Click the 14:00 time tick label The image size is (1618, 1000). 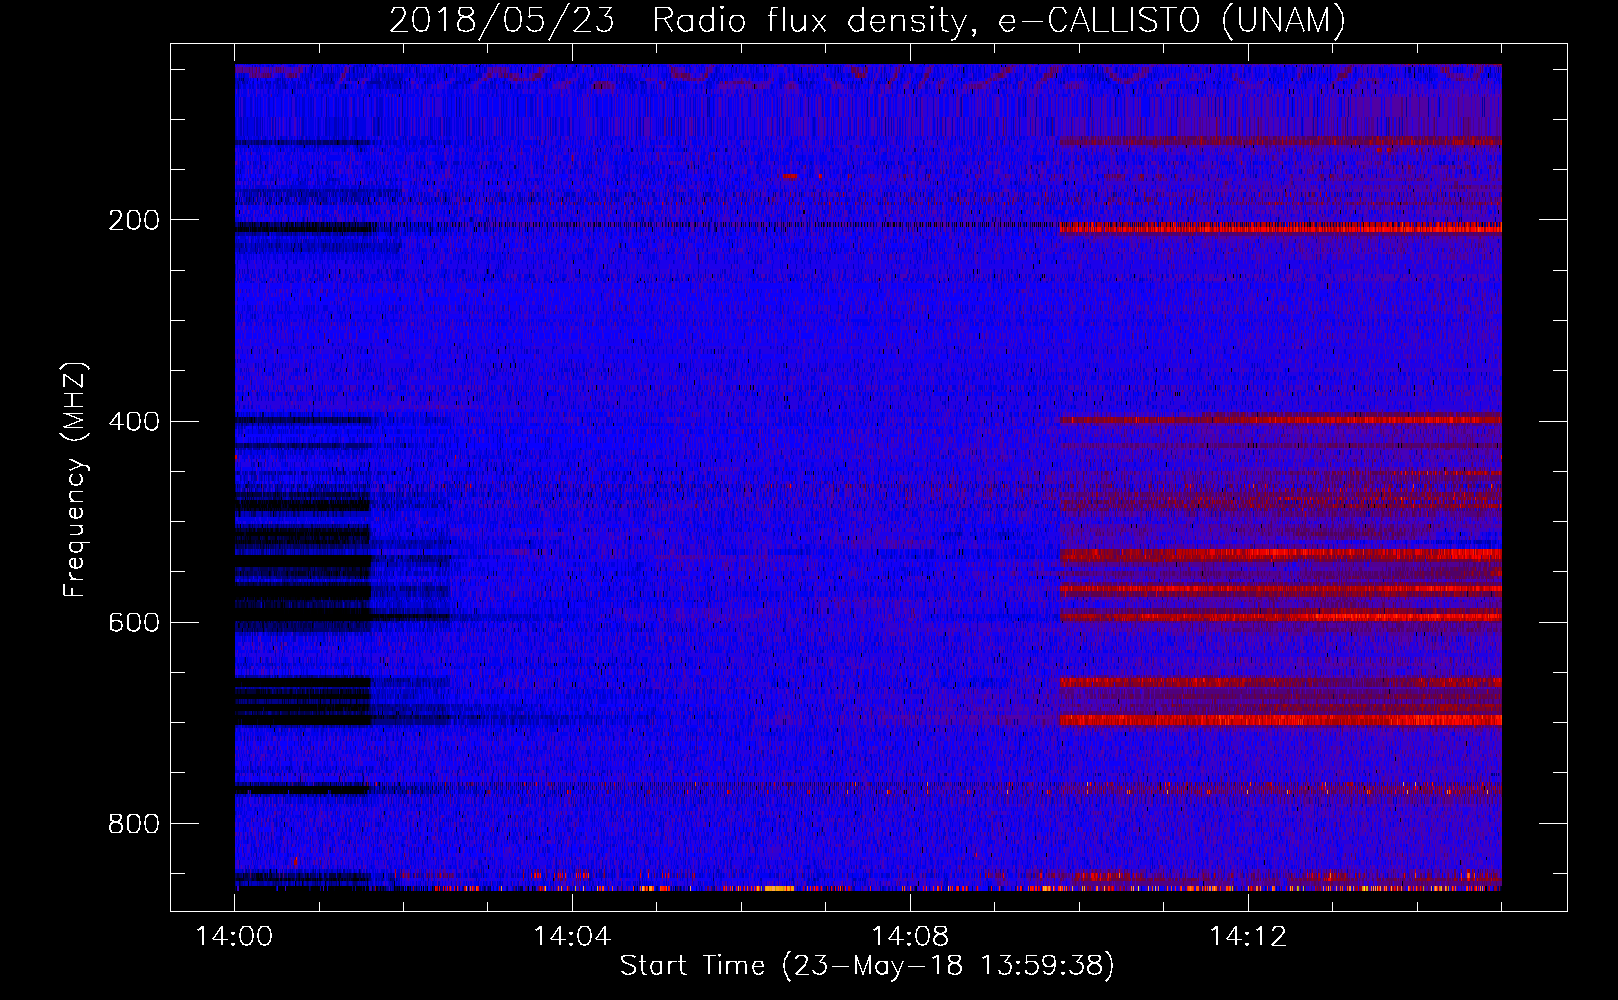(234, 937)
